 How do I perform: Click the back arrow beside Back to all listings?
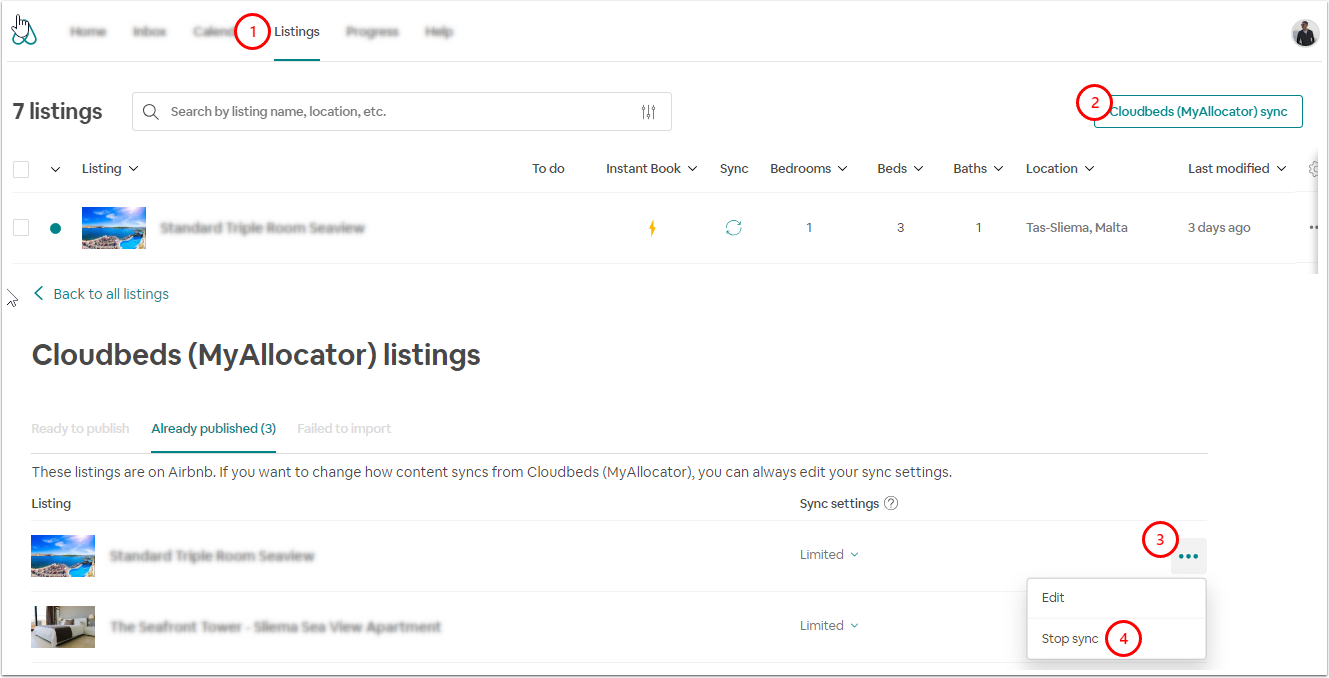tap(39, 293)
